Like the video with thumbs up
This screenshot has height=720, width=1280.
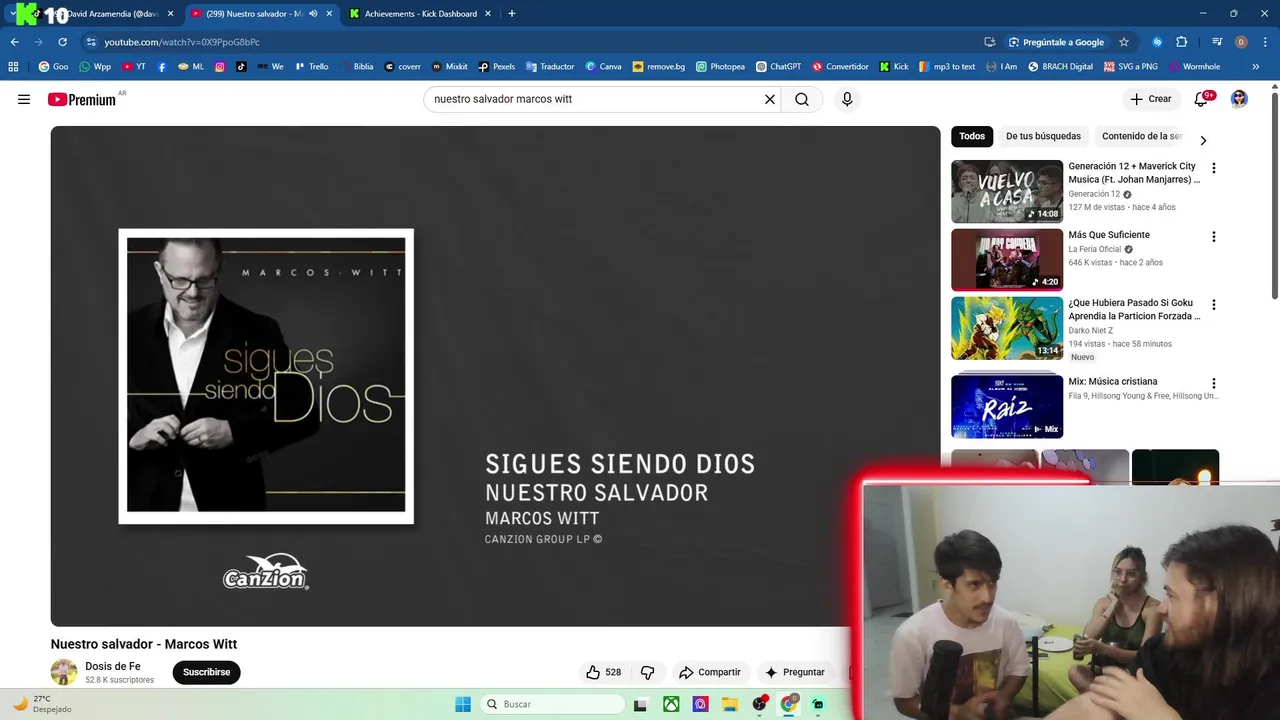[603, 672]
